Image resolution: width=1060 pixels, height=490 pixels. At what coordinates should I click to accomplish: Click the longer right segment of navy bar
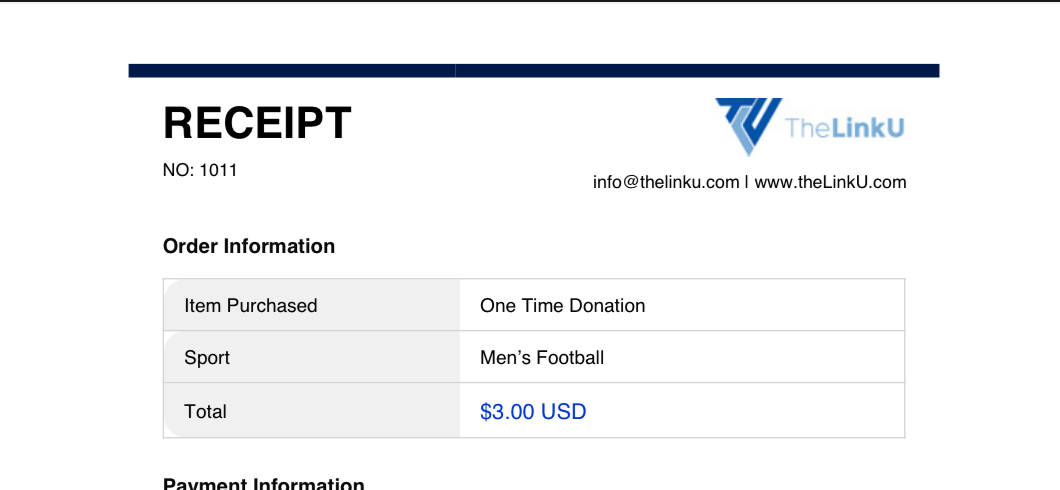(698, 71)
